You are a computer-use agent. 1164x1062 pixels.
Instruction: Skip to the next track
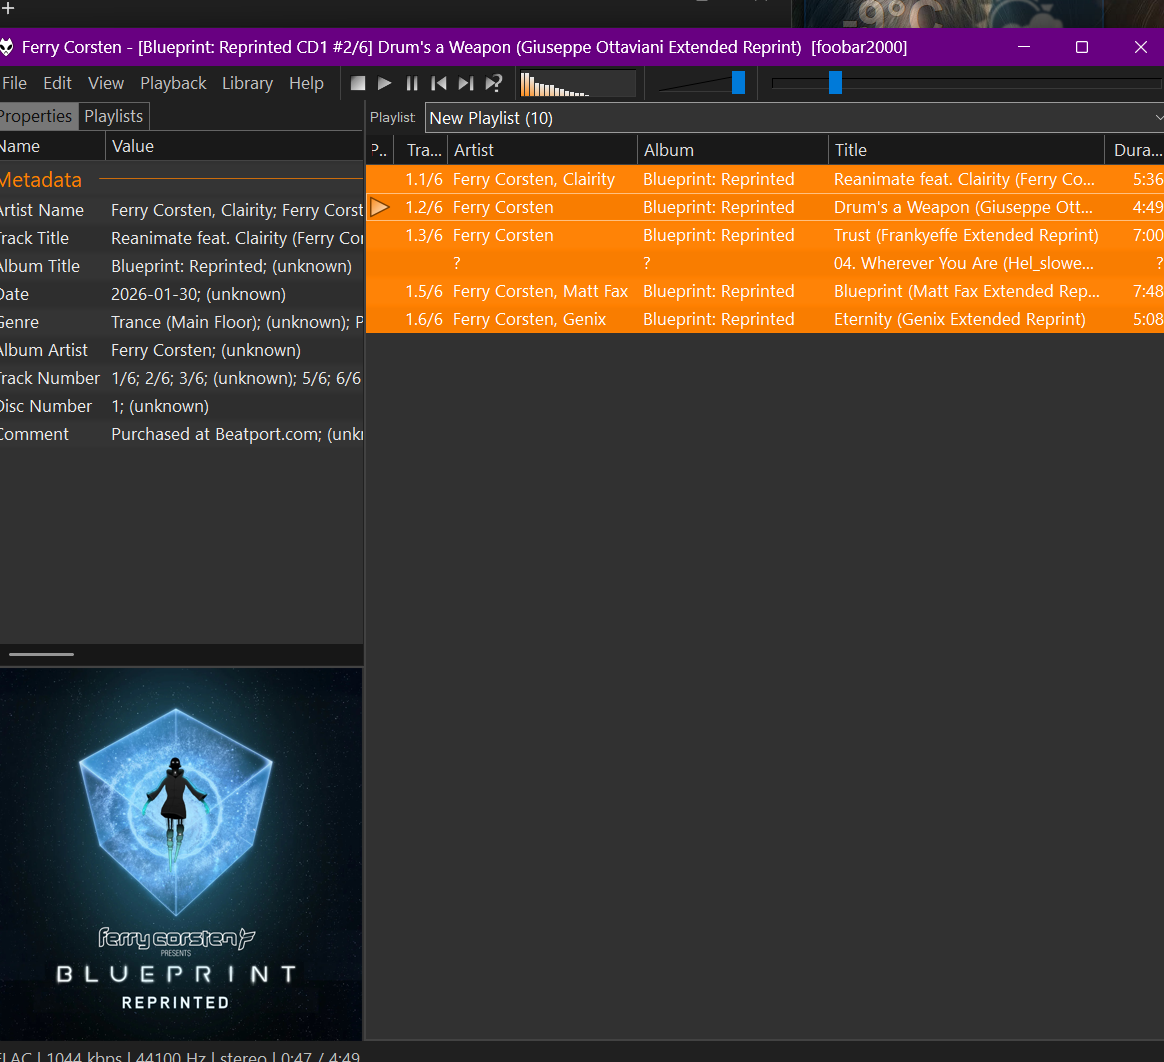pos(466,83)
